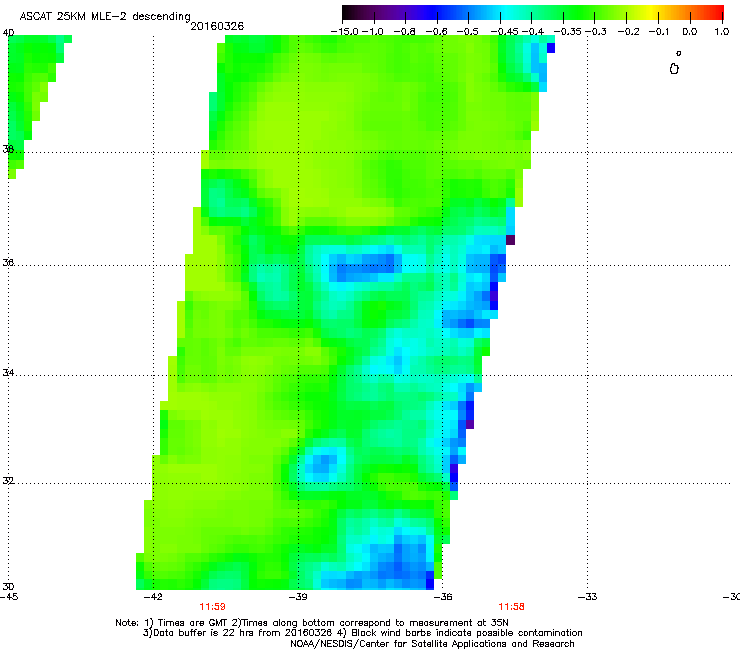The image size is (740, 650).
Task: Click the colorbar label '1.0'
Action: [x=722, y=32]
